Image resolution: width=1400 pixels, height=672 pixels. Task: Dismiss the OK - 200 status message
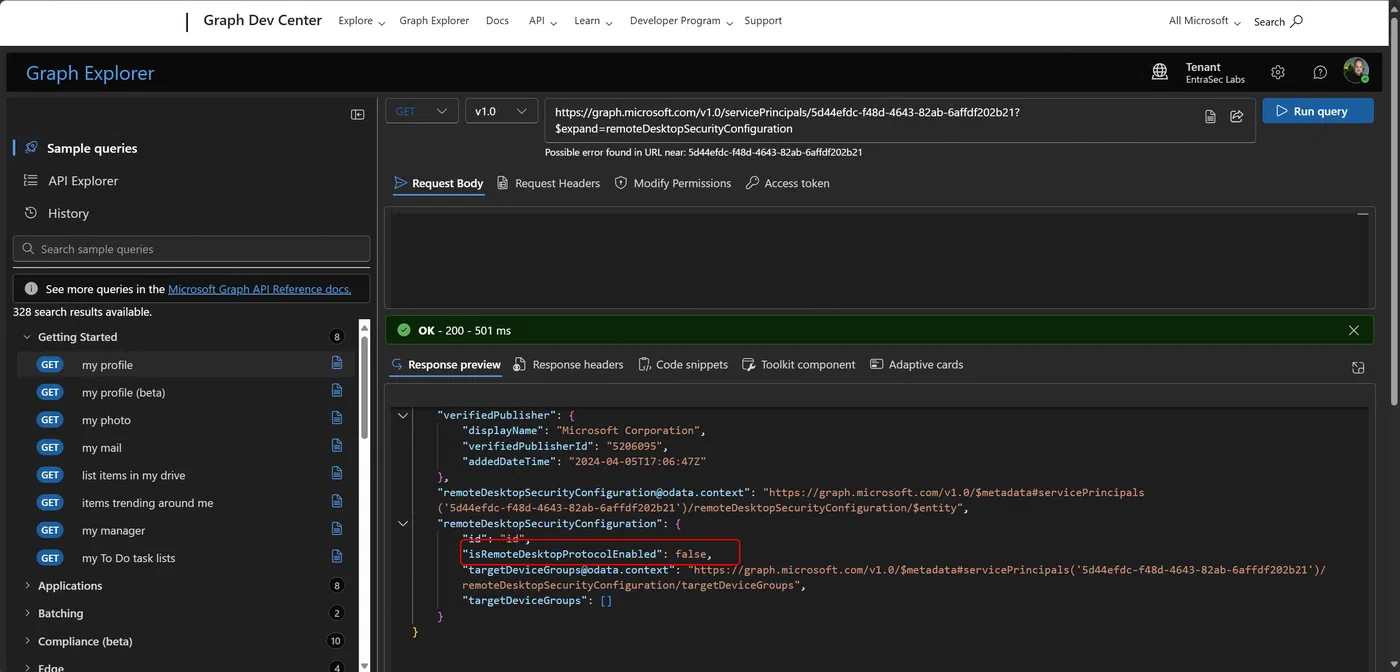pos(1354,330)
